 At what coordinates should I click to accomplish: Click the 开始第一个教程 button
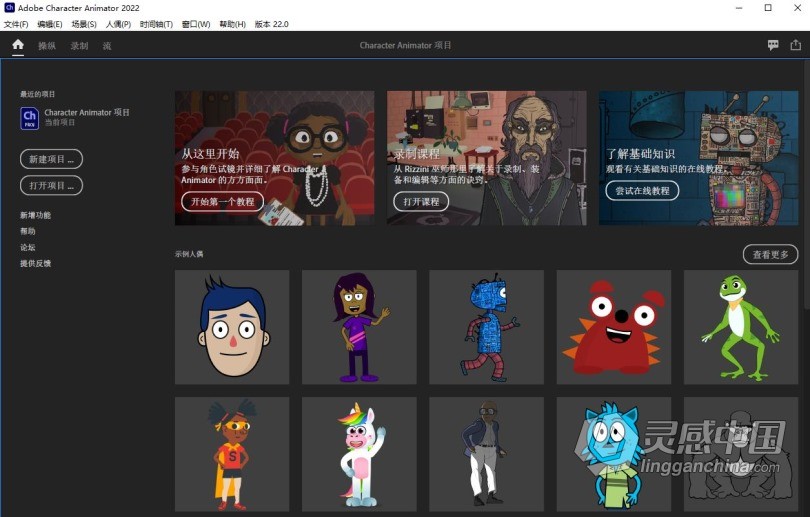coord(223,201)
